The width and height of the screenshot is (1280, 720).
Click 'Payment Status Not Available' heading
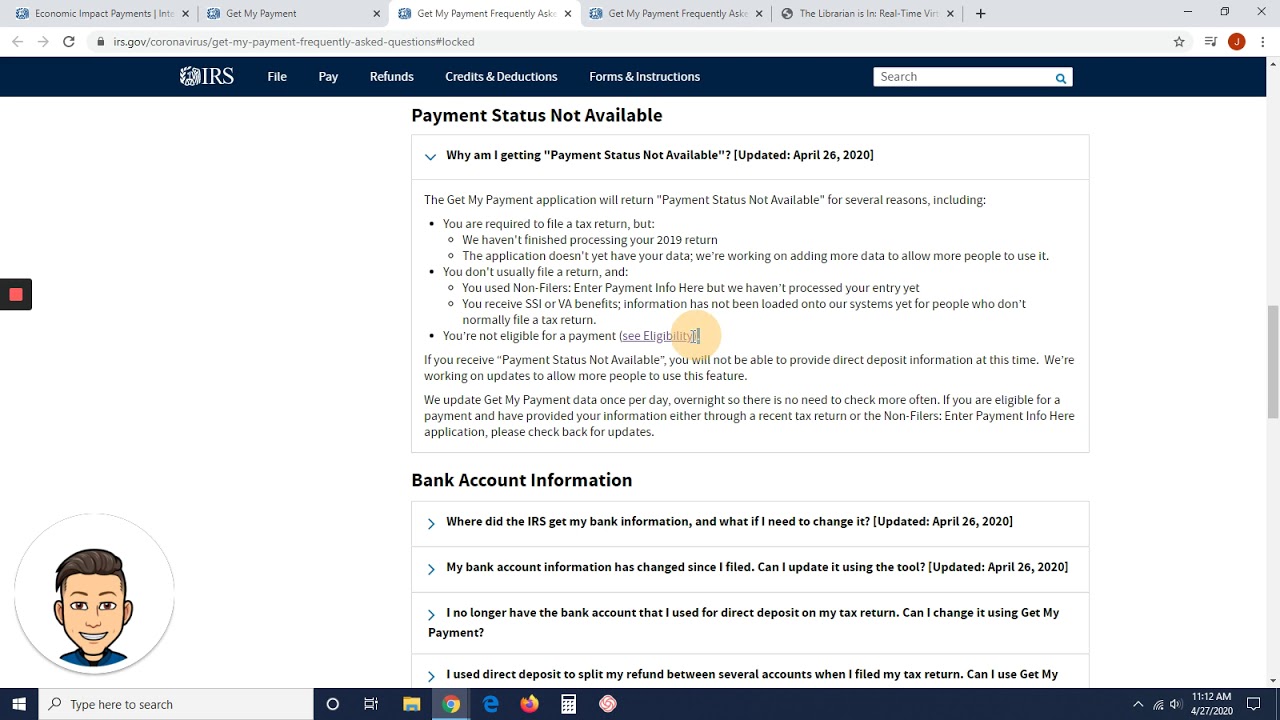tap(536, 115)
